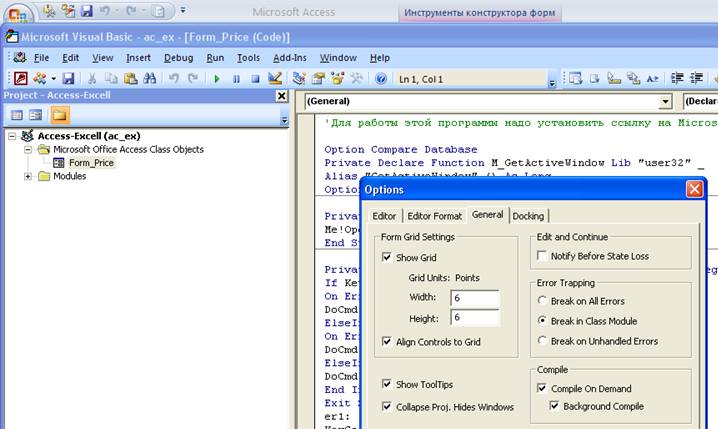
Task: Collapse the Access-Excell (ac_ex) project node
Action: point(12,136)
